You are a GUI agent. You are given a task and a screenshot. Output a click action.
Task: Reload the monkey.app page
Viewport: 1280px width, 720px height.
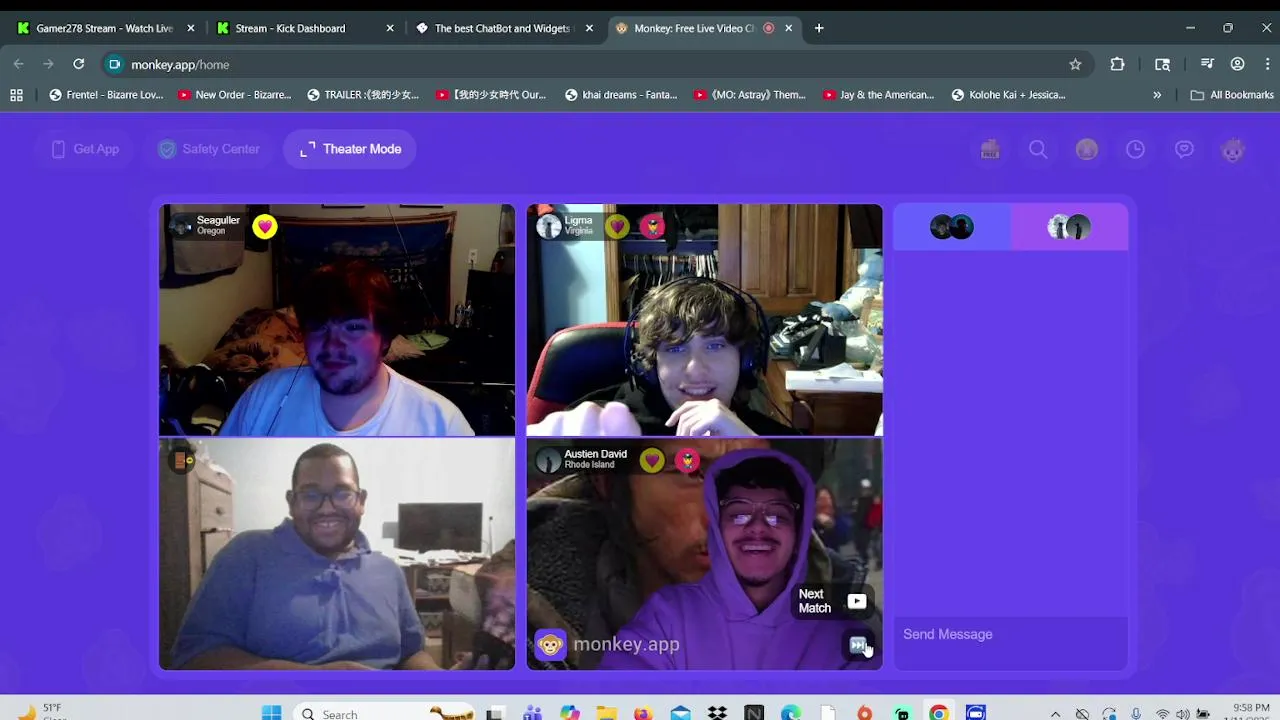click(78, 64)
